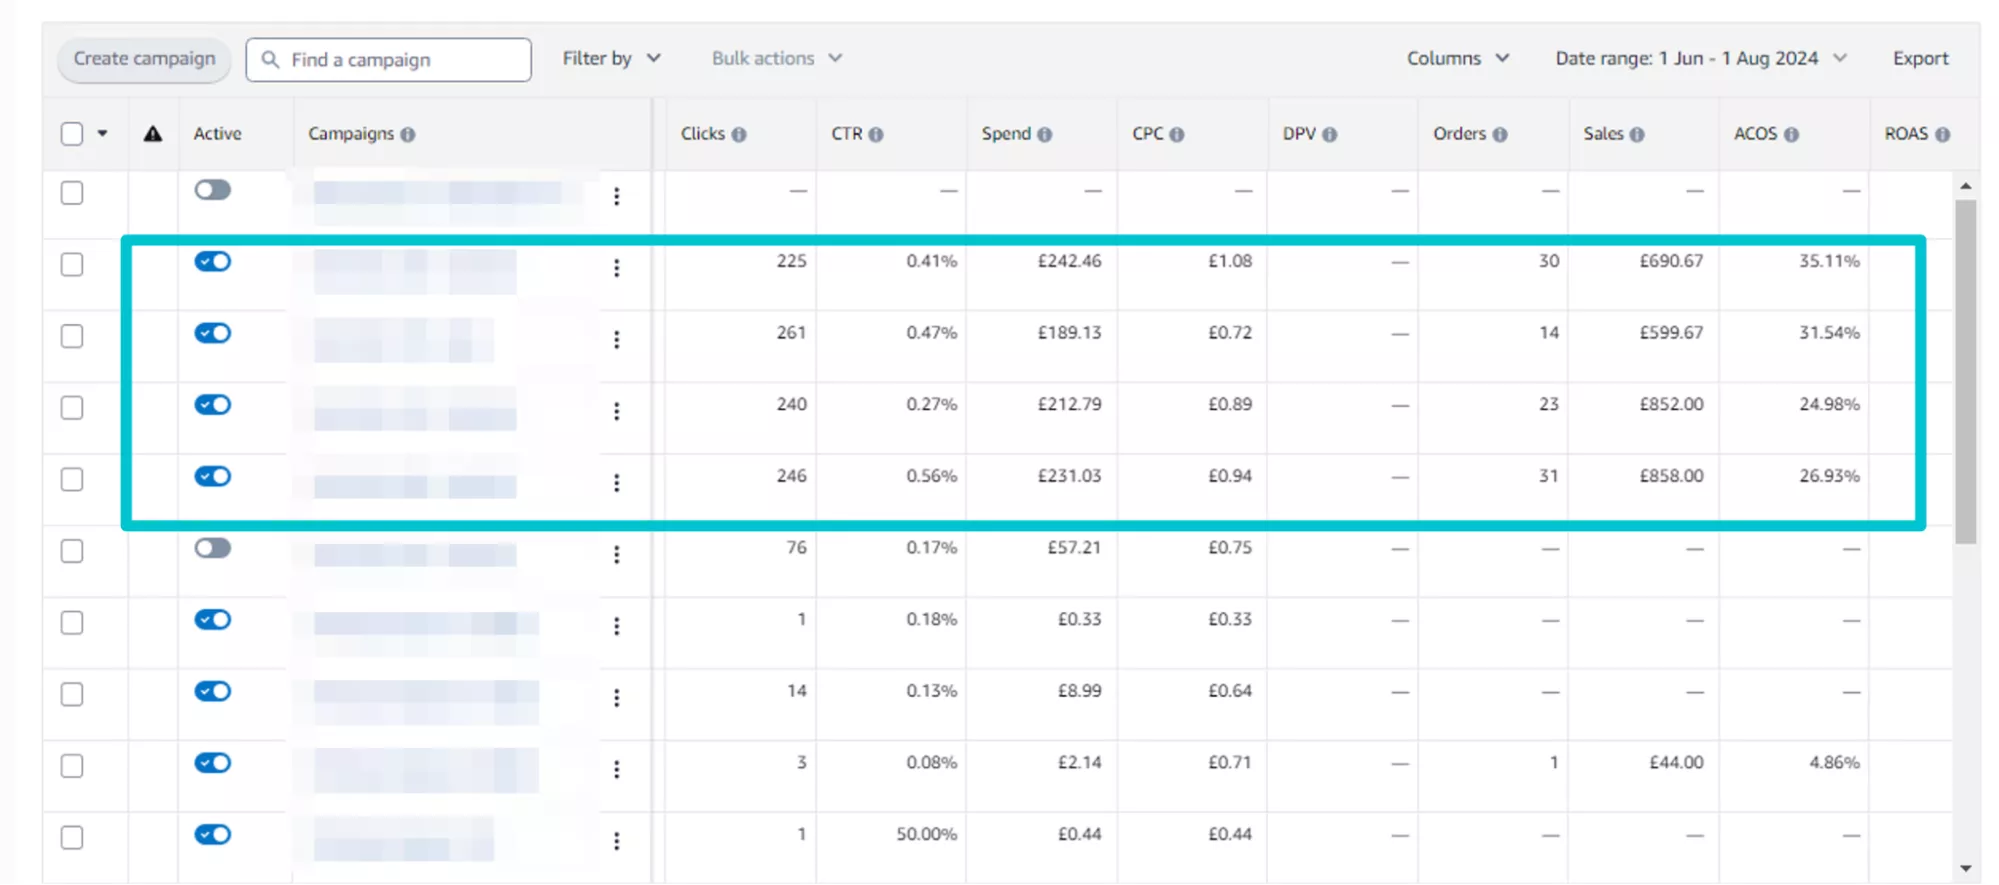Open the Date range selector
The image size is (1999, 885).
[1699, 59]
